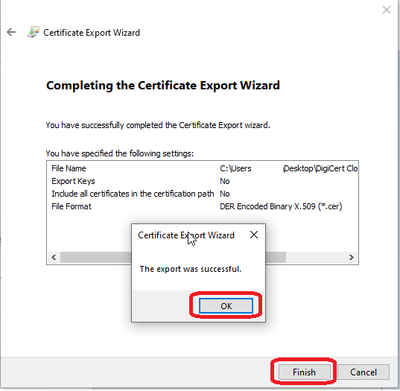Click the back arrow in the wizard header

coord(11,32)
